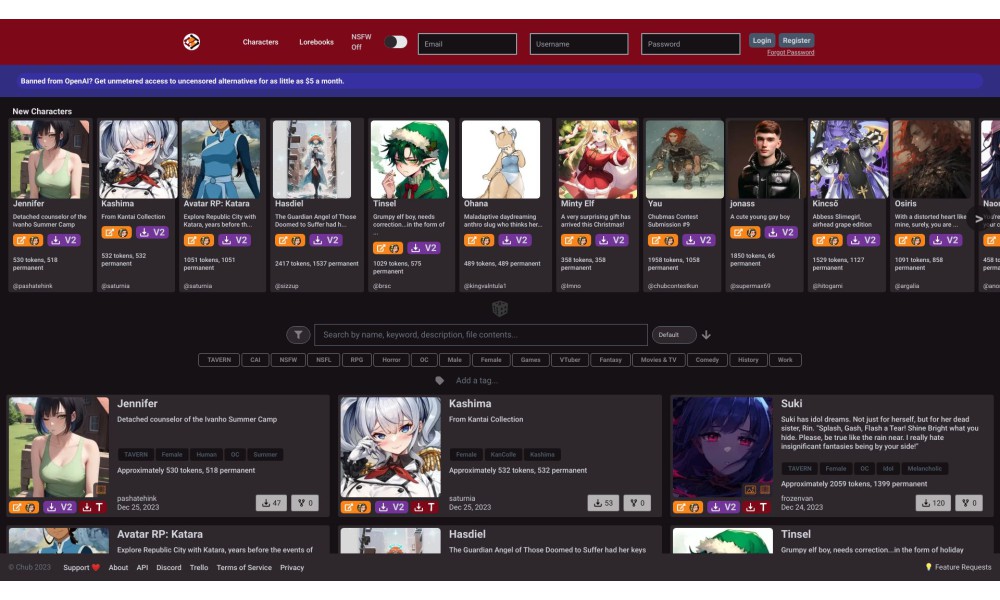Screen dimensions: 1000x600
Task: Toggle the Horror tag filter
Action: 391,360
